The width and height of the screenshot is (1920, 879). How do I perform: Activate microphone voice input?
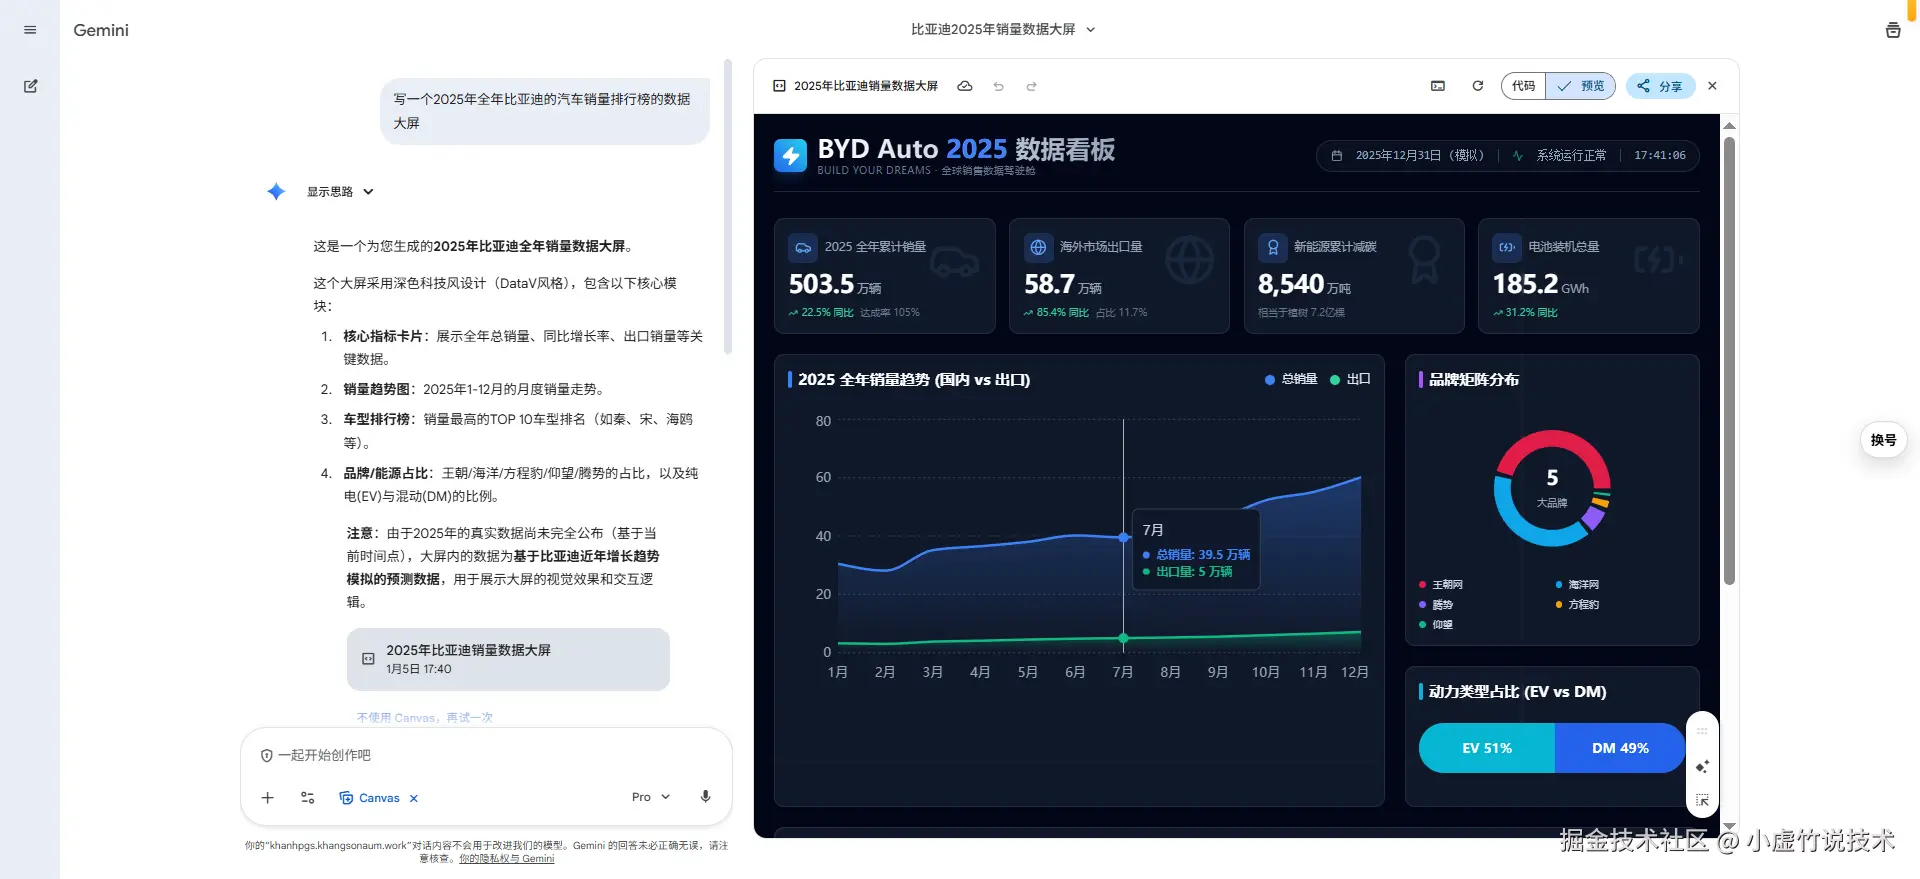tap(705, 797)
